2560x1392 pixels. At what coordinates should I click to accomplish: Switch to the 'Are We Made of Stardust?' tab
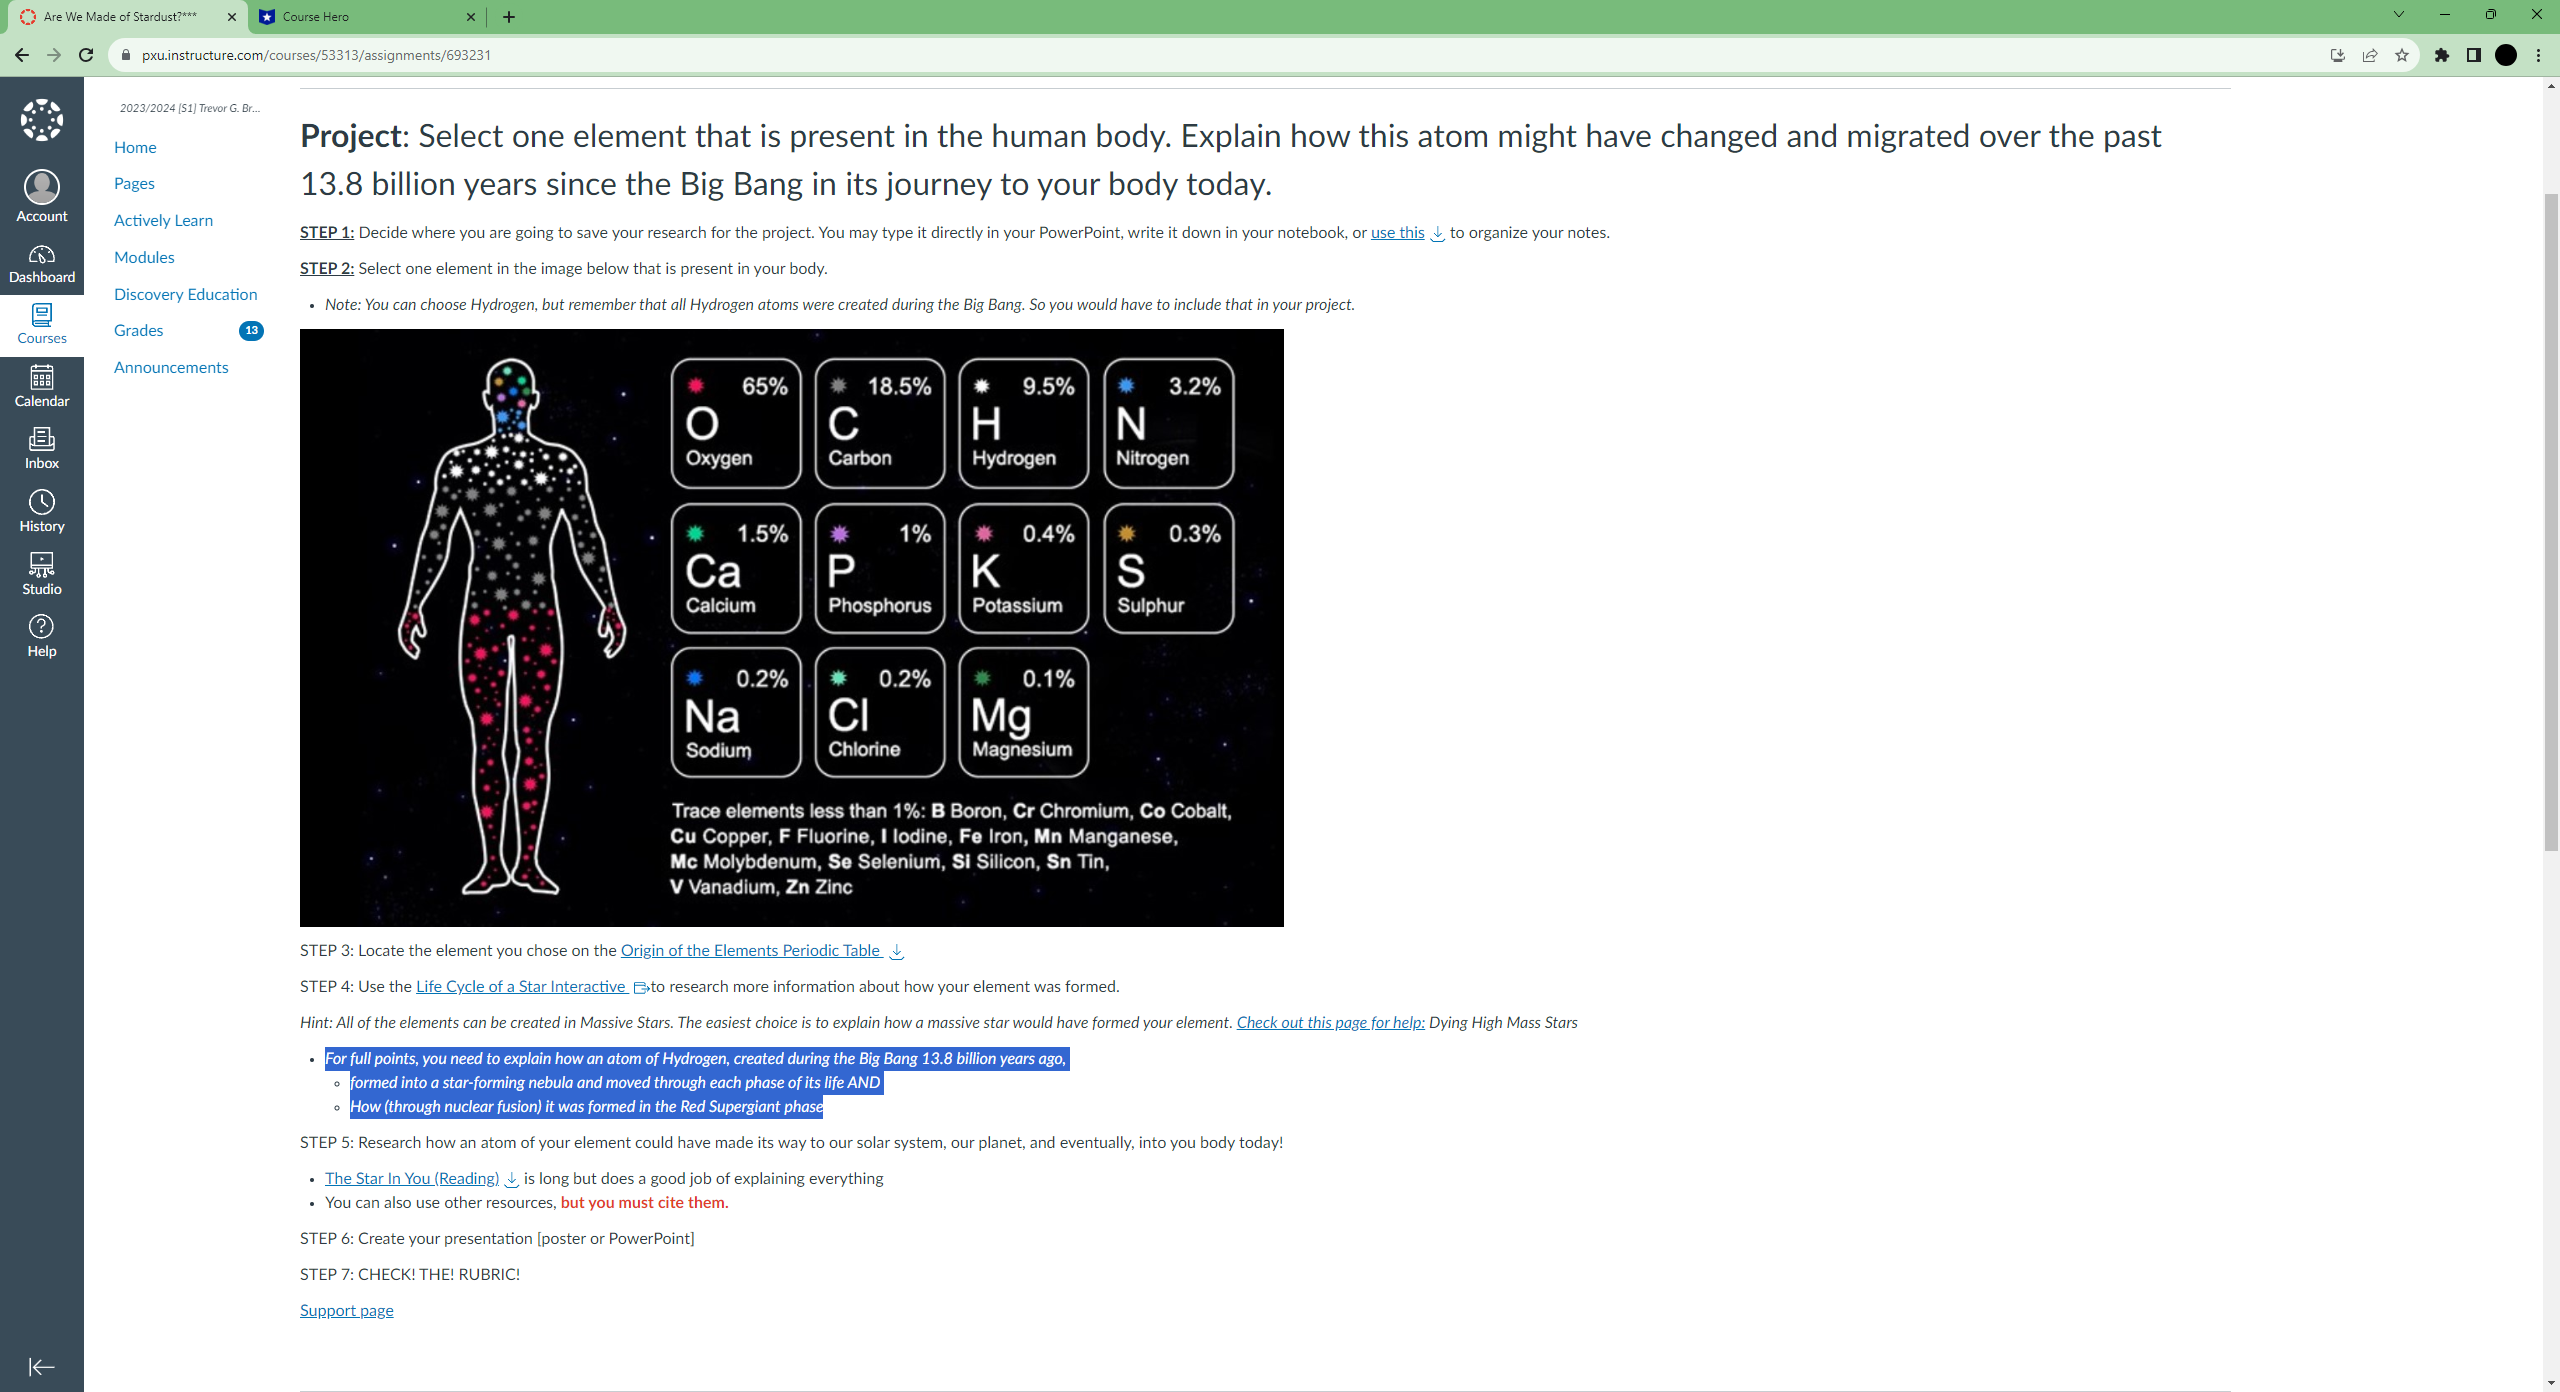coord(120,17)
